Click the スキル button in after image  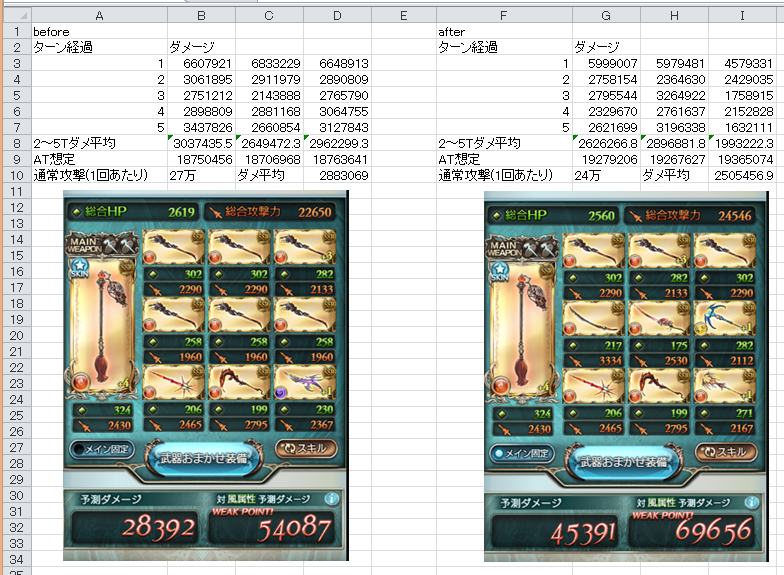pos(726,452)
